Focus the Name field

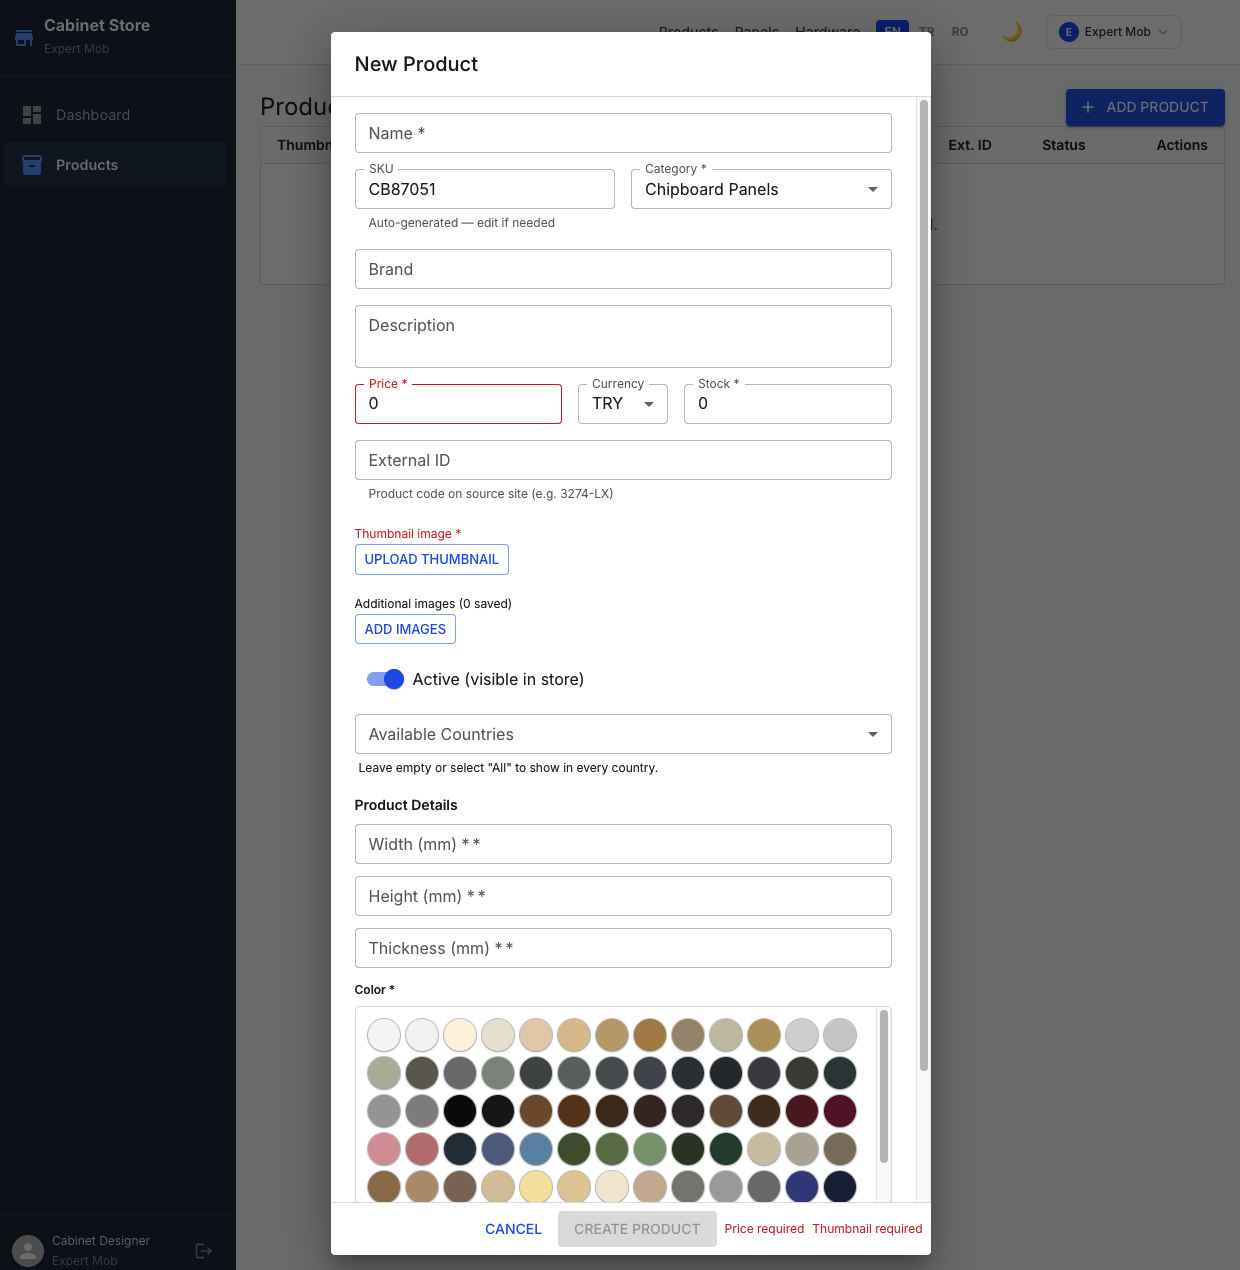[x=623, y=133]
